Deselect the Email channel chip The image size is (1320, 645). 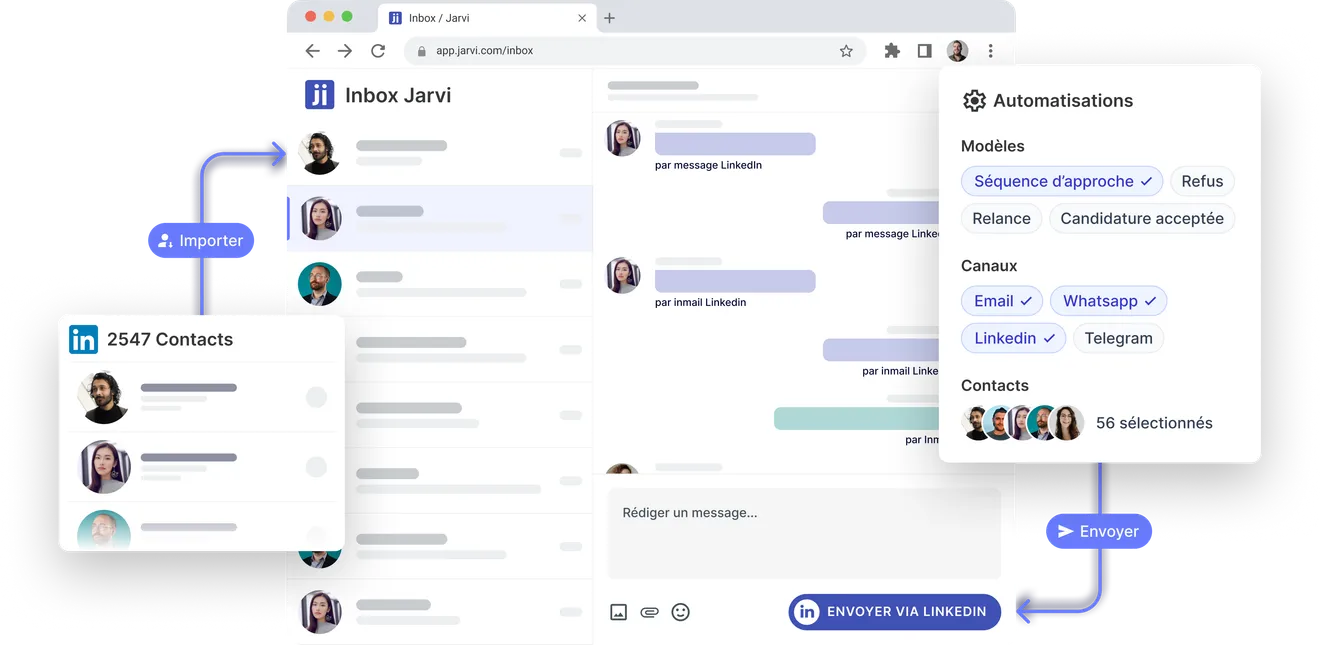pyautogui.click(x=1001, y=301)
